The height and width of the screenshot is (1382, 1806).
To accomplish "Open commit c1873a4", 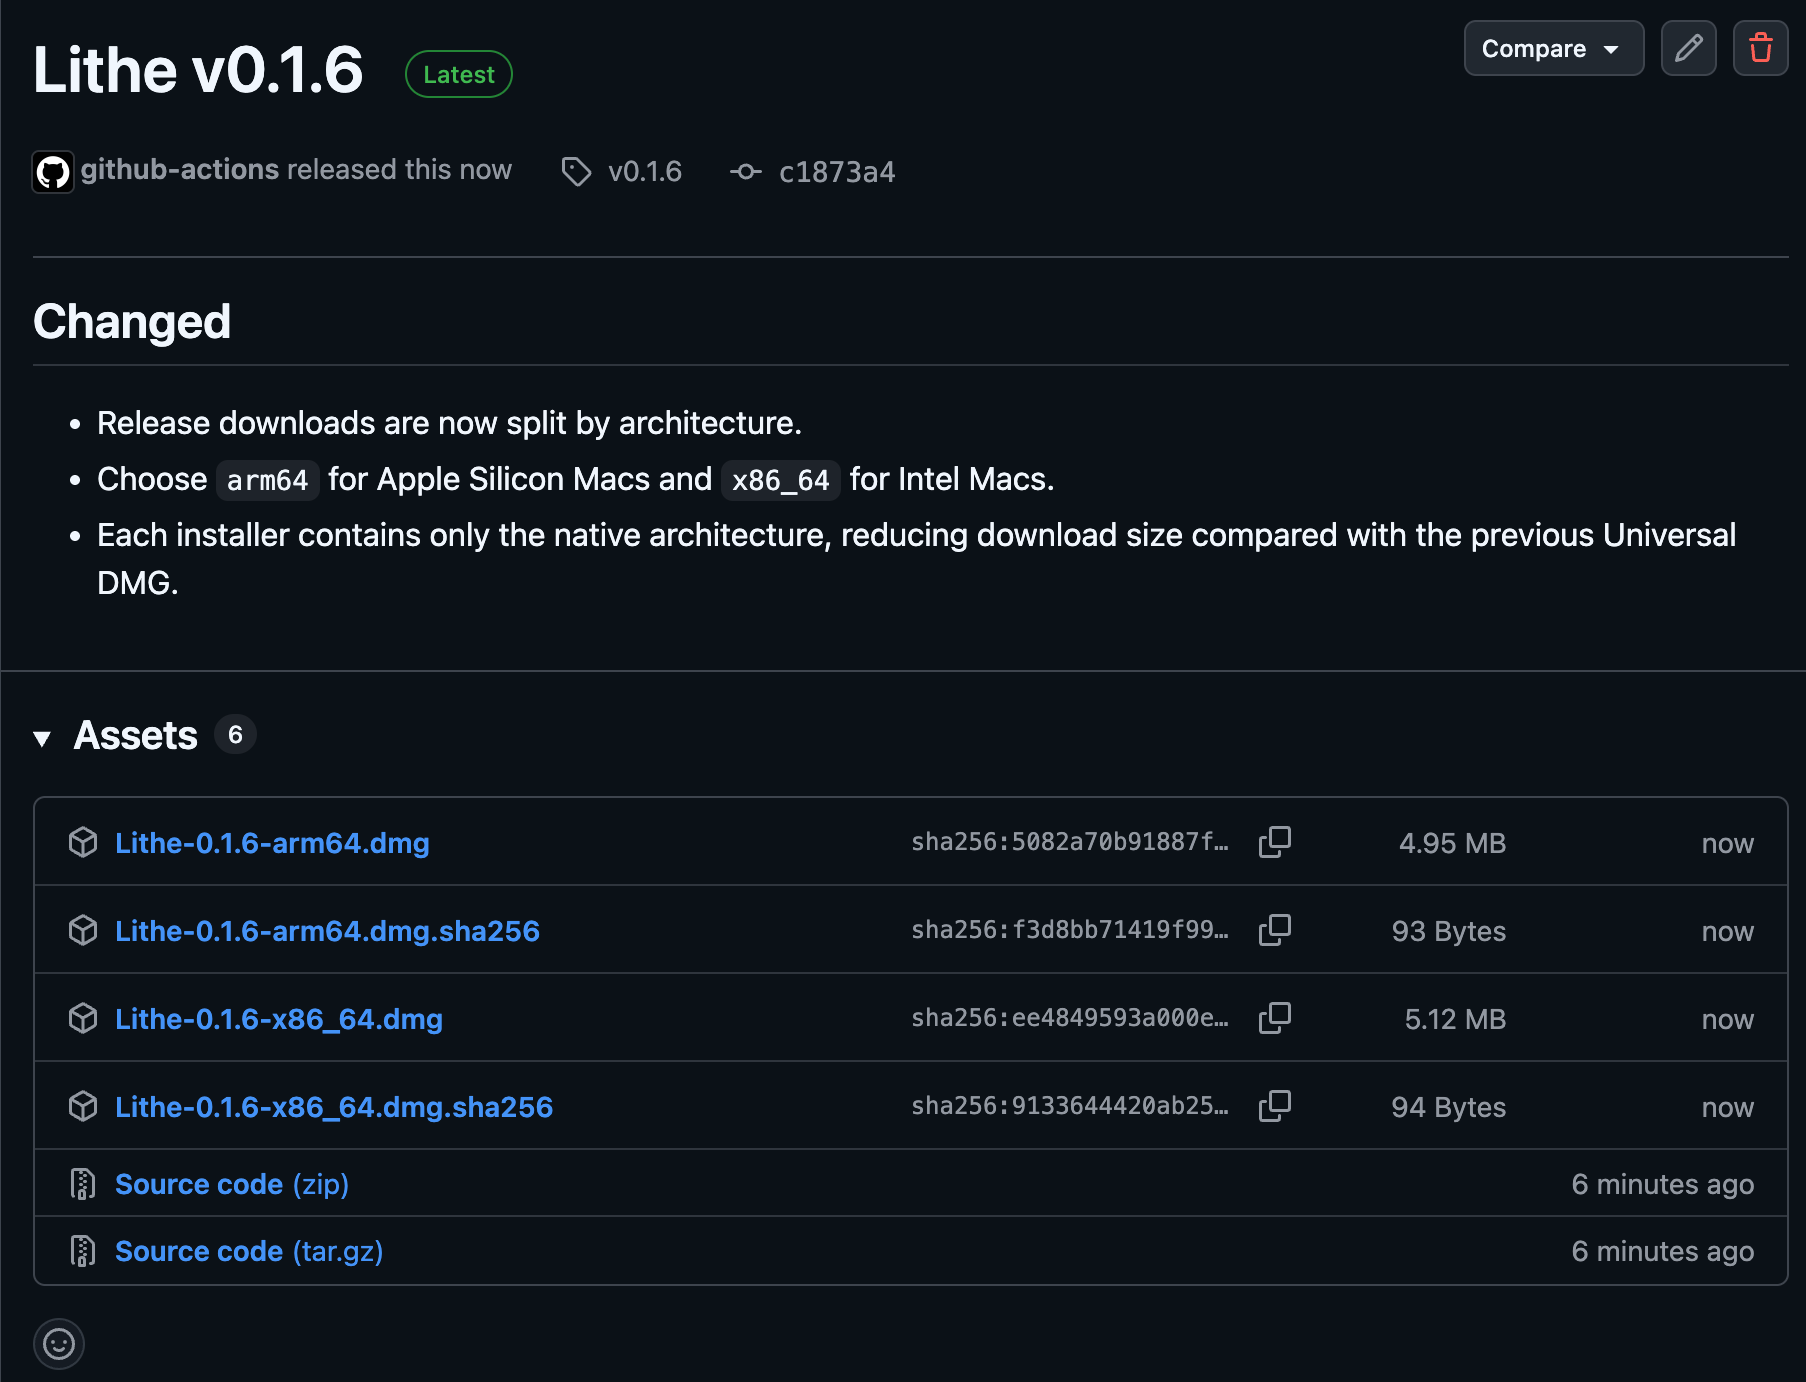I will pos(837,172).
